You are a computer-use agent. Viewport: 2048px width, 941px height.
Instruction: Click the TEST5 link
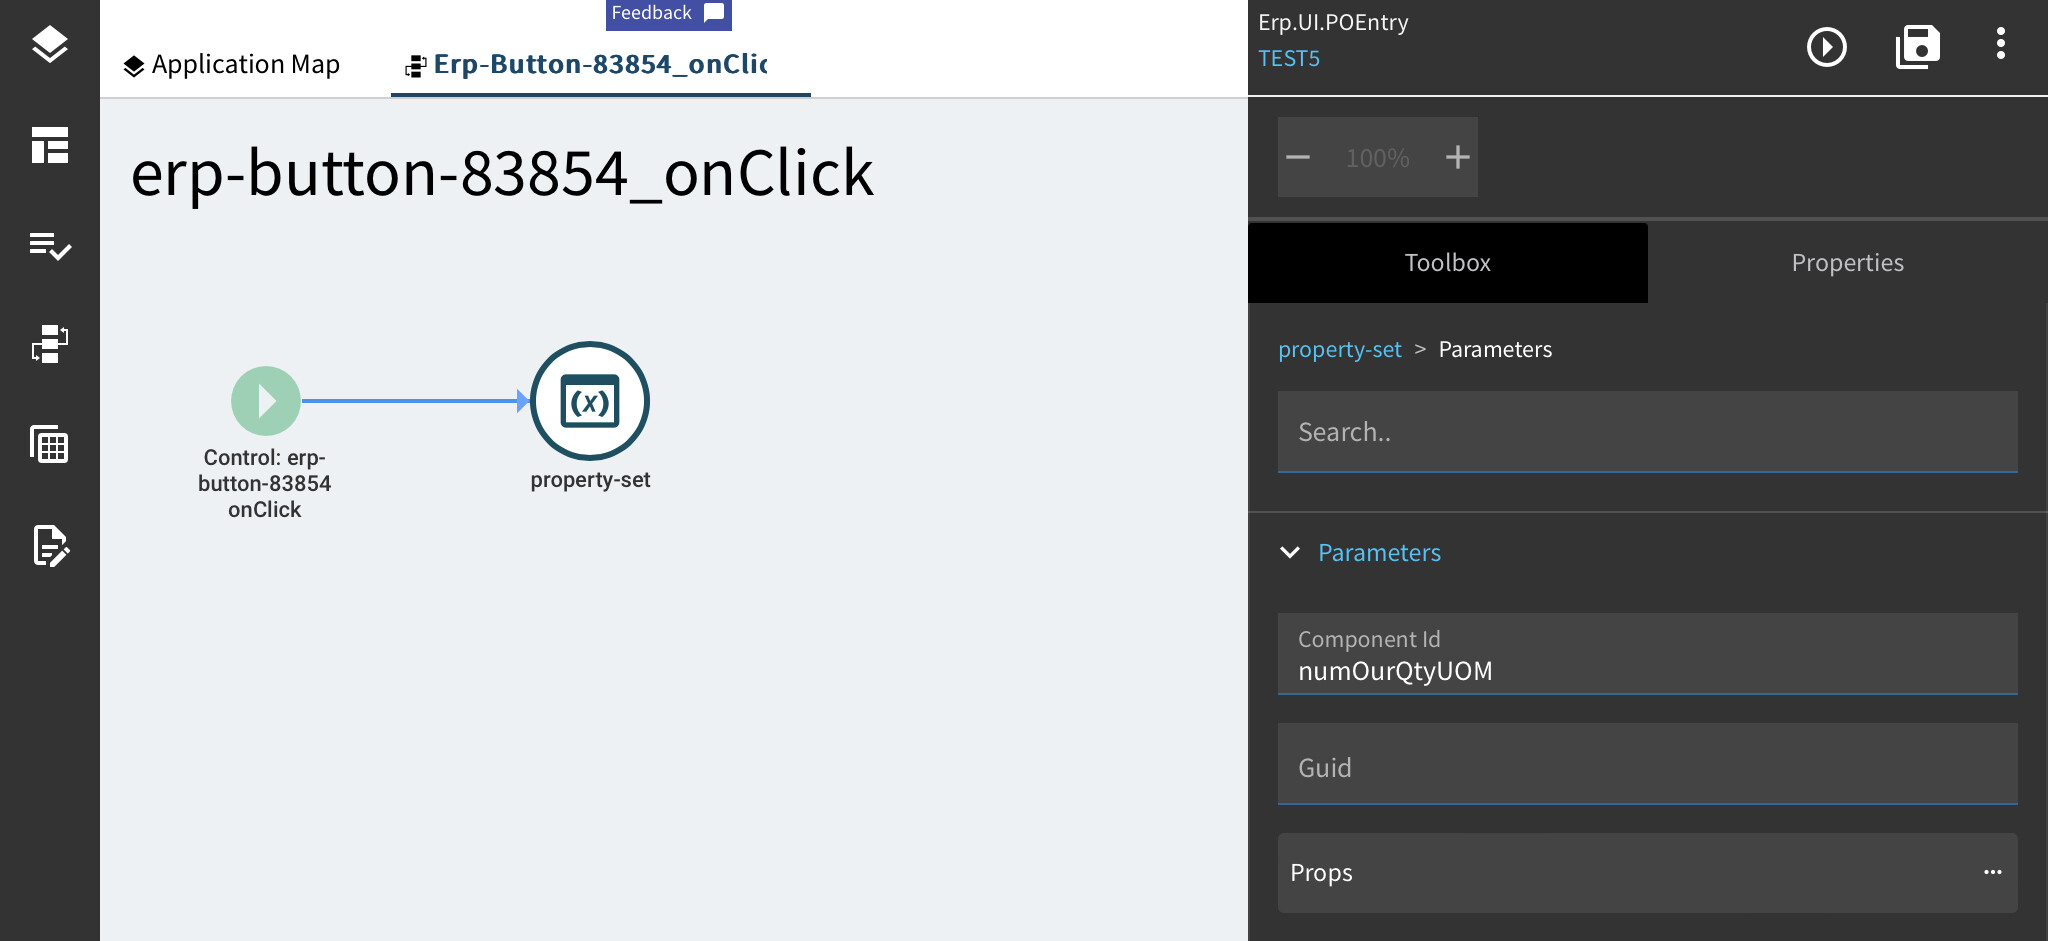[1289, 59]
